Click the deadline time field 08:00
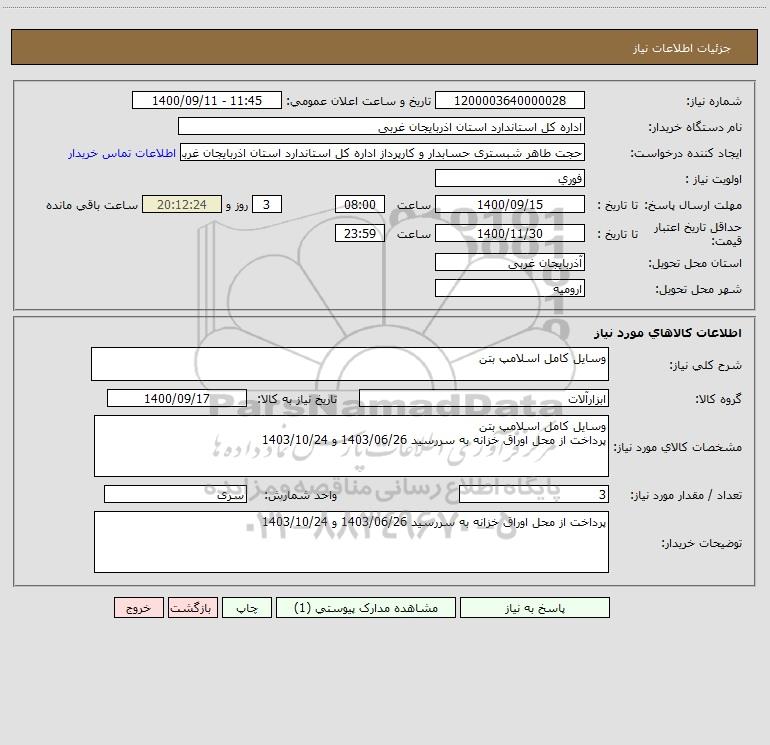The height and width of the screenshot is (745, 770). pyautogui.click(x=359, y=204)
